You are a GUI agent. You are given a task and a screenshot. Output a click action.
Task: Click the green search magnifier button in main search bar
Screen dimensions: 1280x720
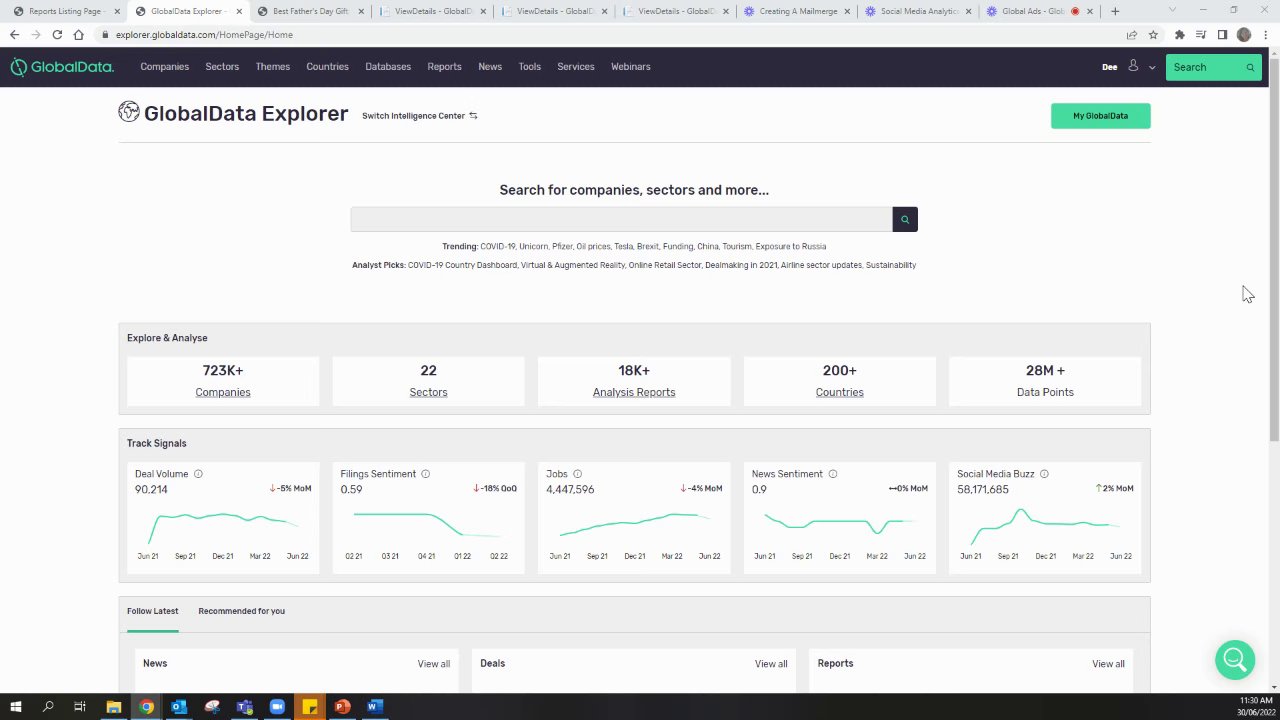pyautogui.click(x=905, y=219)
